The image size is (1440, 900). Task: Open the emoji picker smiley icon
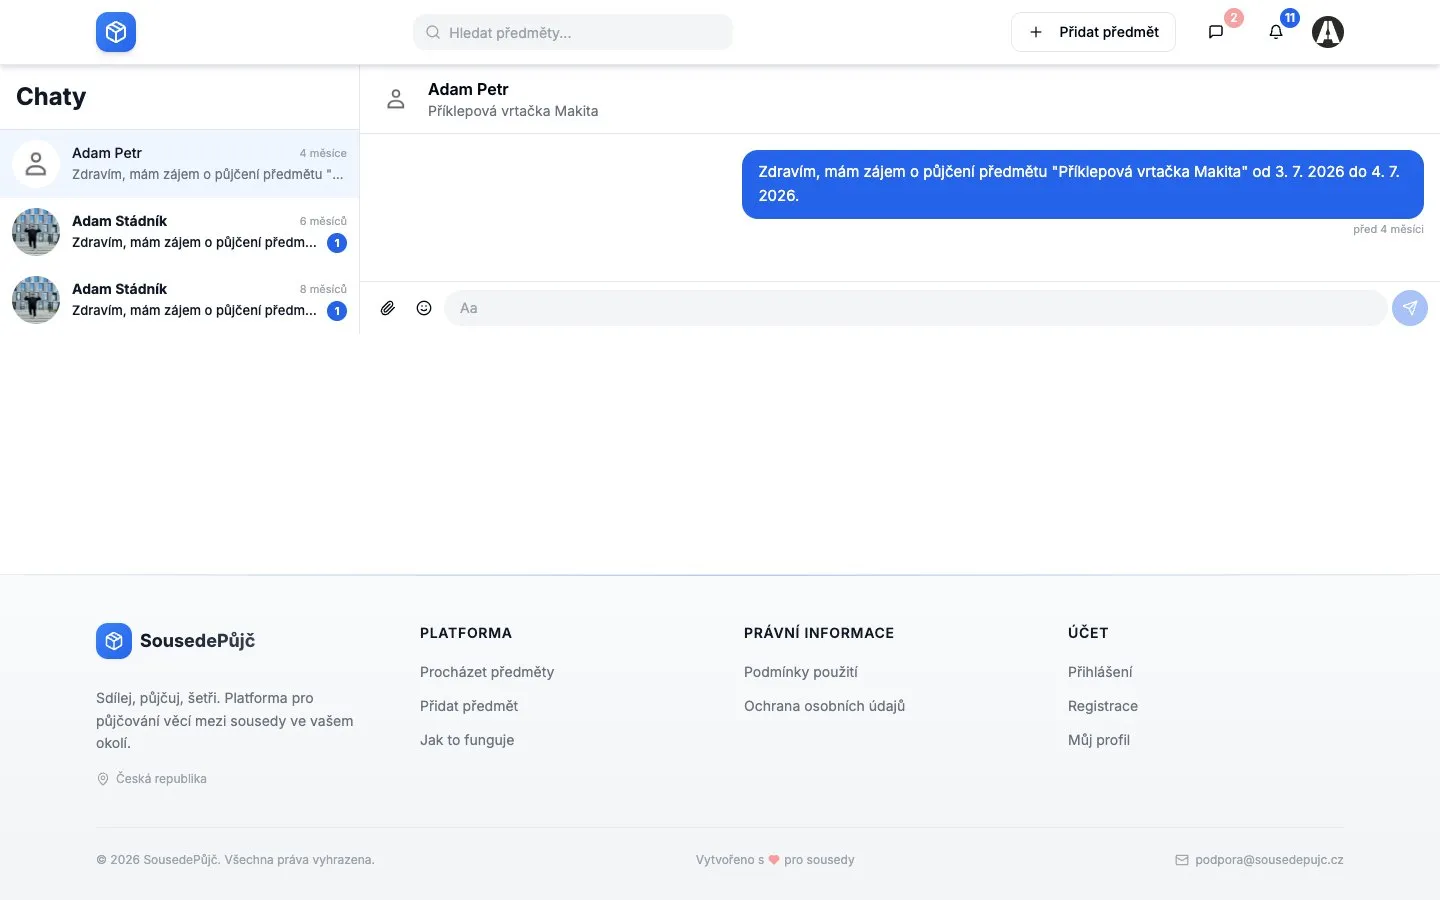coord(424,308)
